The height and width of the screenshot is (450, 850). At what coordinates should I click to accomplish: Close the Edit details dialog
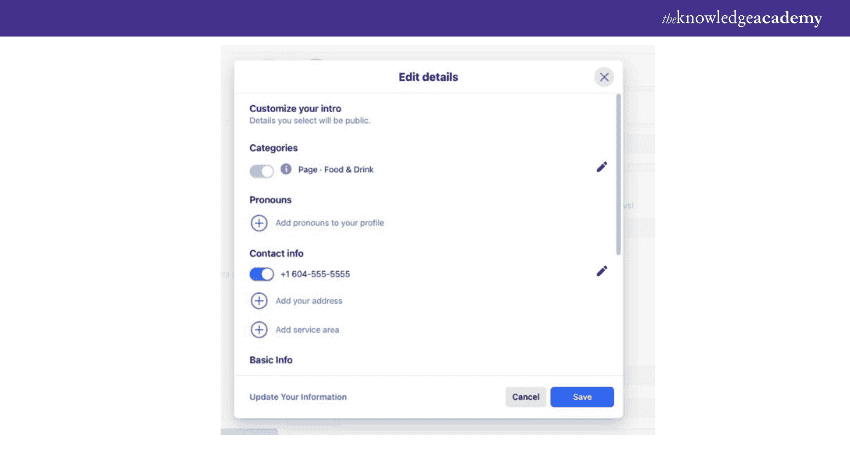tap(604, 77)
